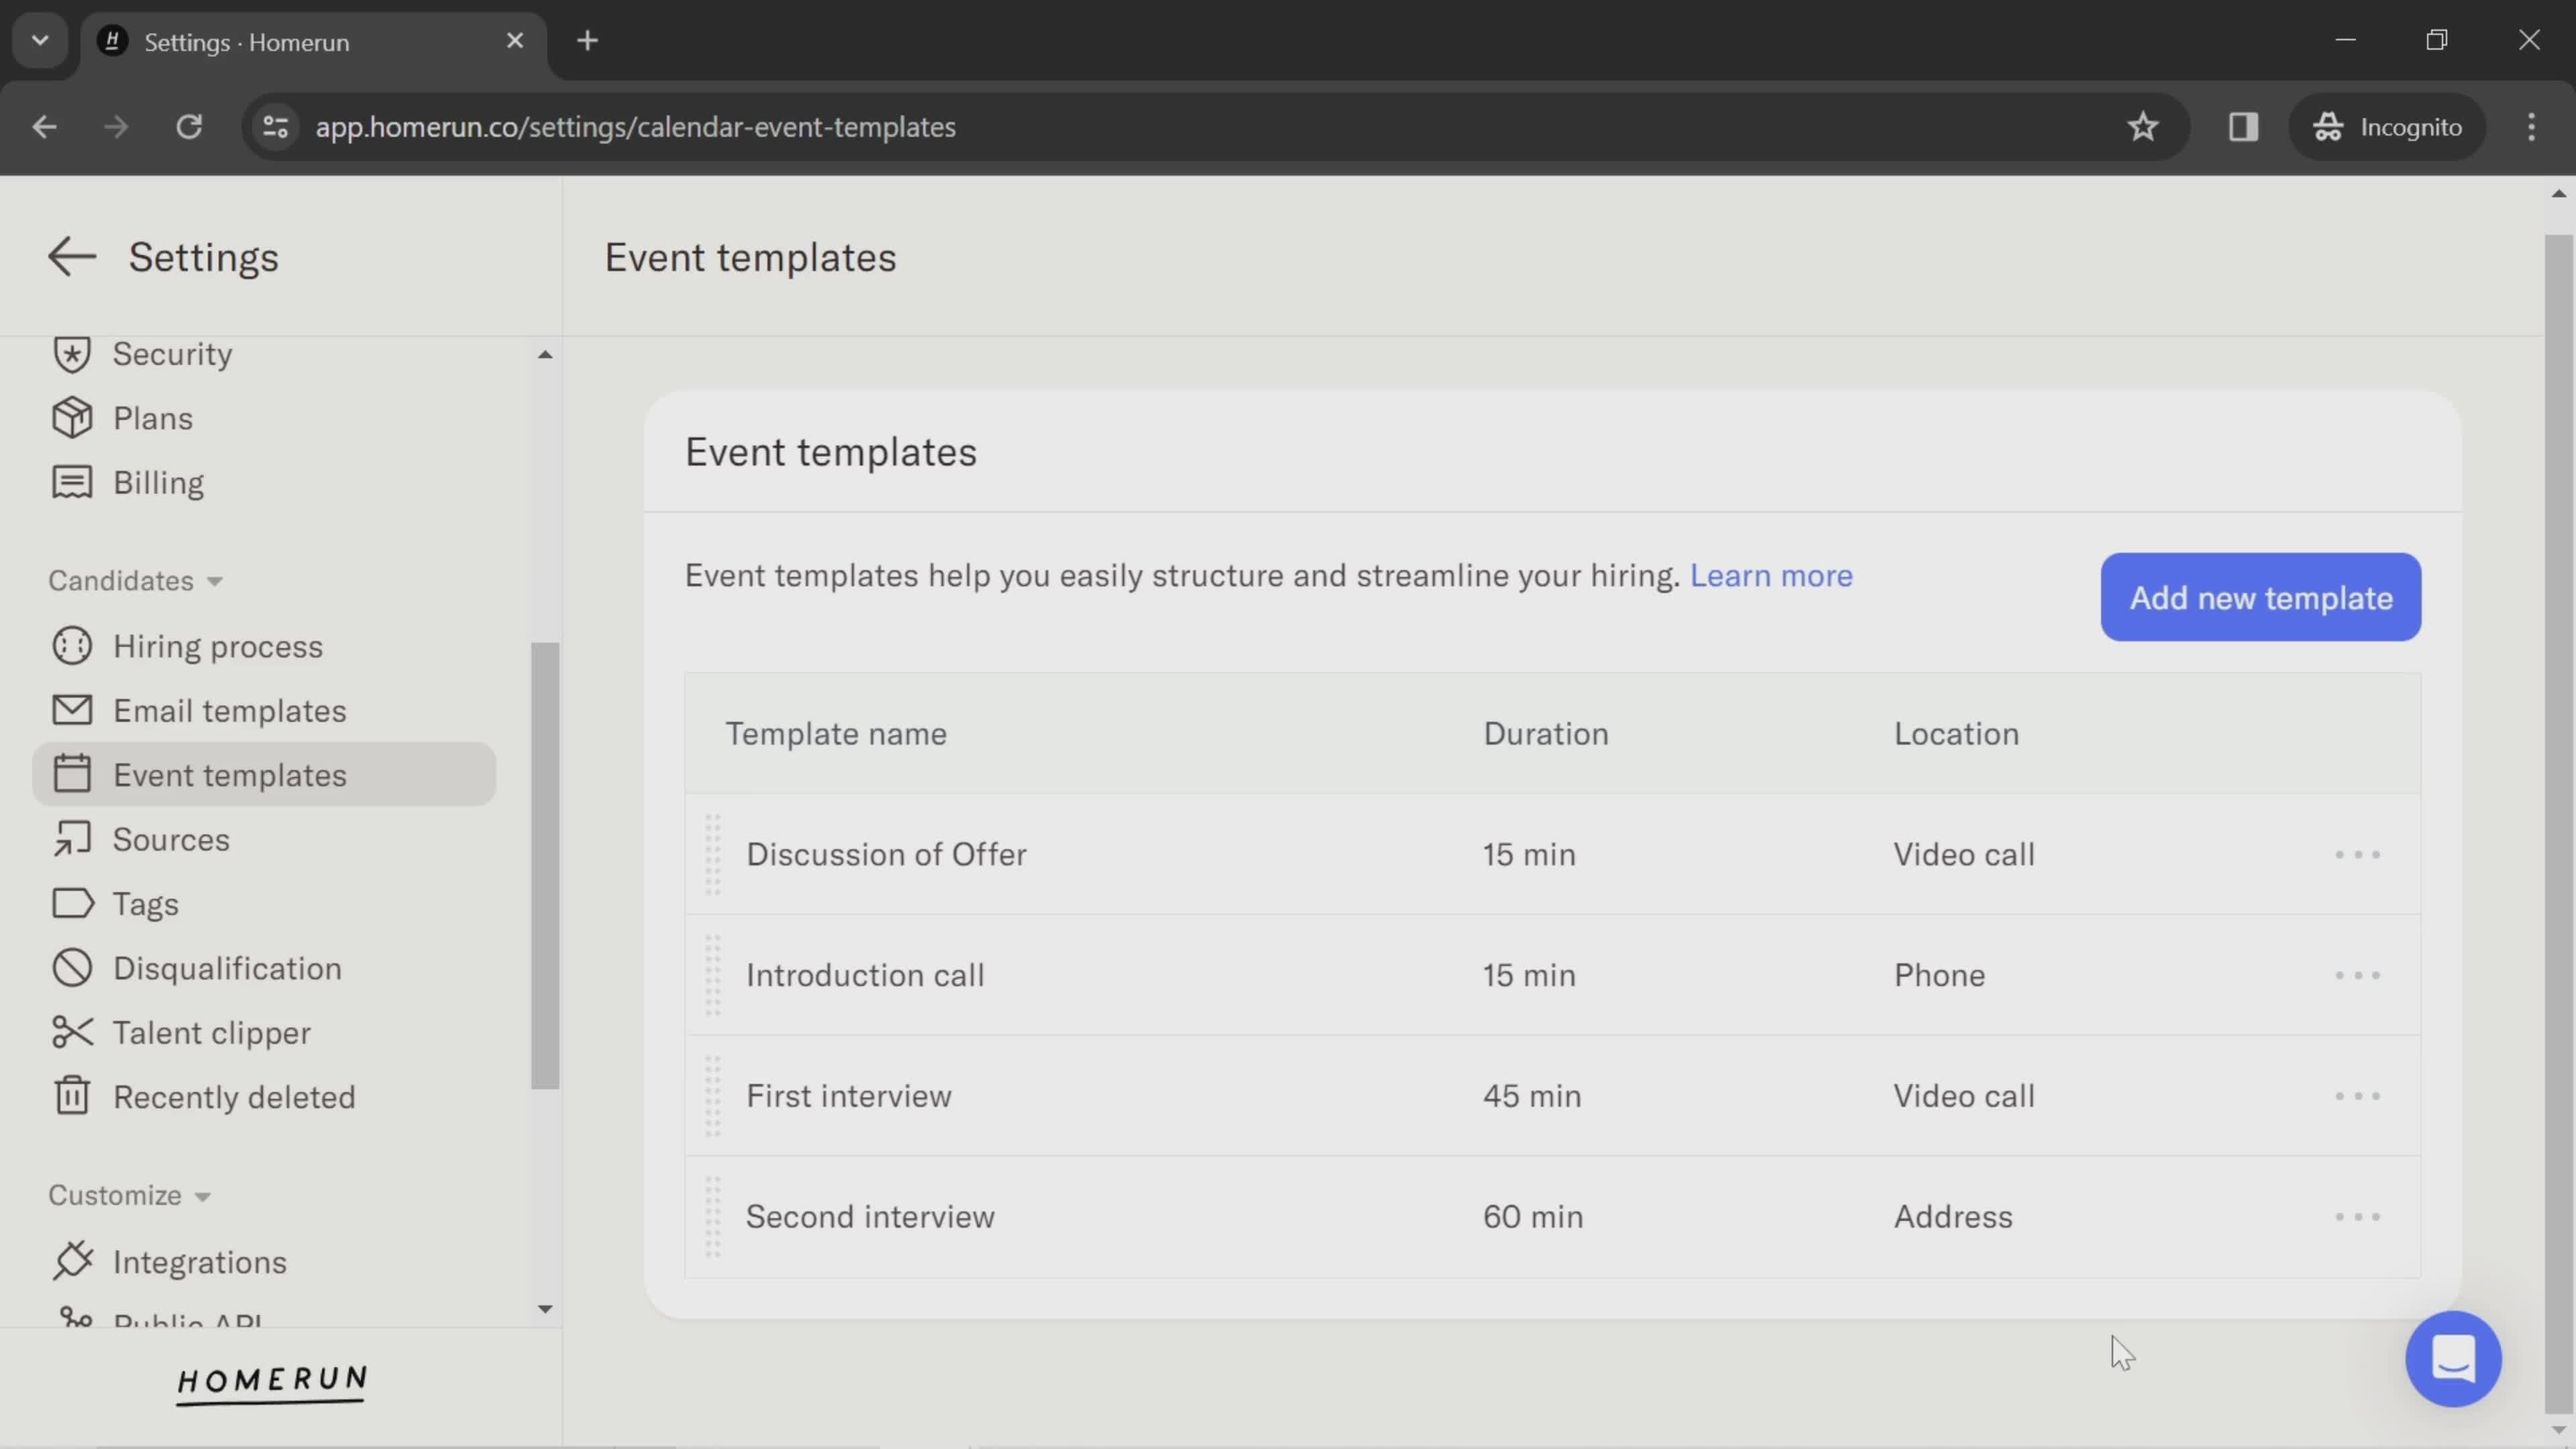Click the Settings back arrow icon
The width and height of the screenshot is (2576, 1449).
(x=70, y=256)
